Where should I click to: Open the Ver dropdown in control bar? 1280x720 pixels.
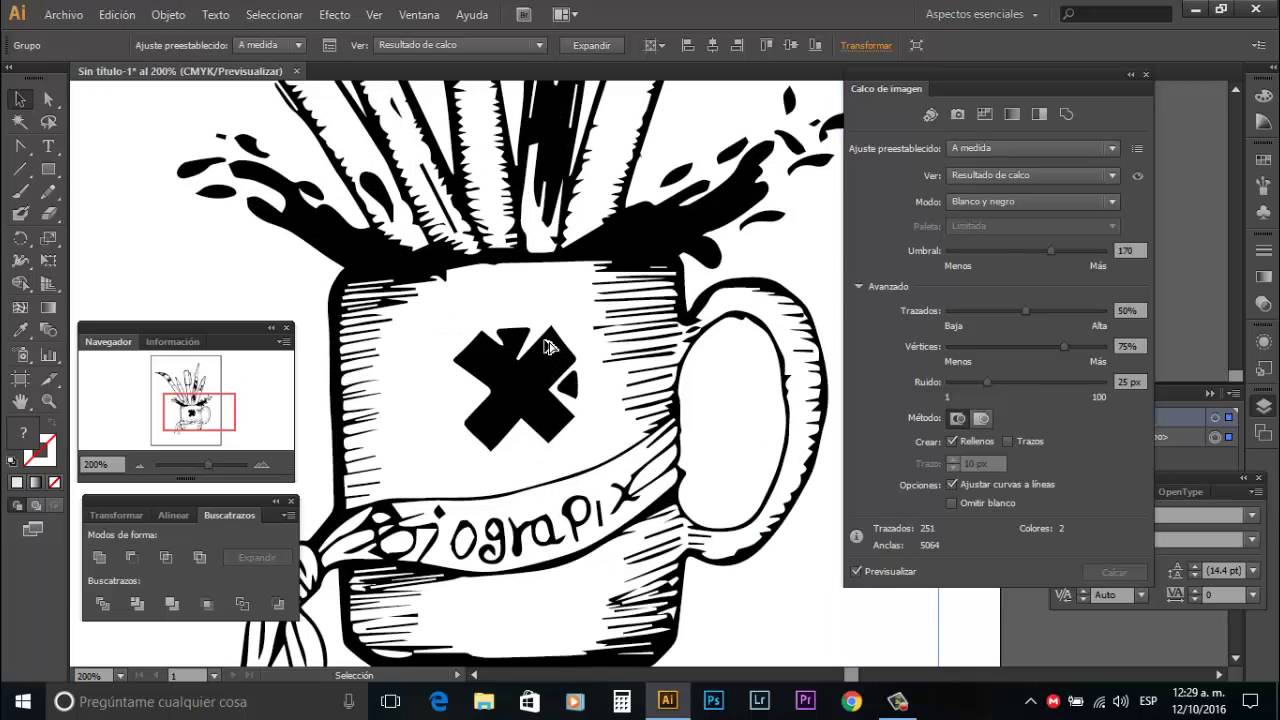pyautogui.click(x=460, y=45)
